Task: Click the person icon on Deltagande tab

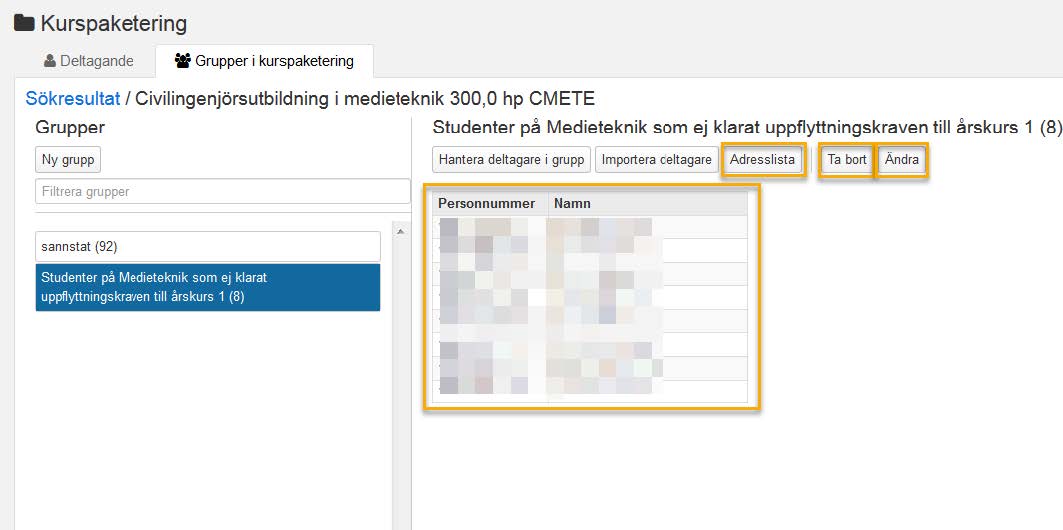Action: click(49, 61)
